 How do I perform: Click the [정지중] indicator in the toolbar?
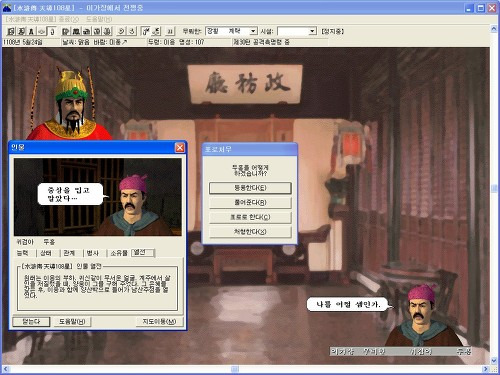click(332, 31)
